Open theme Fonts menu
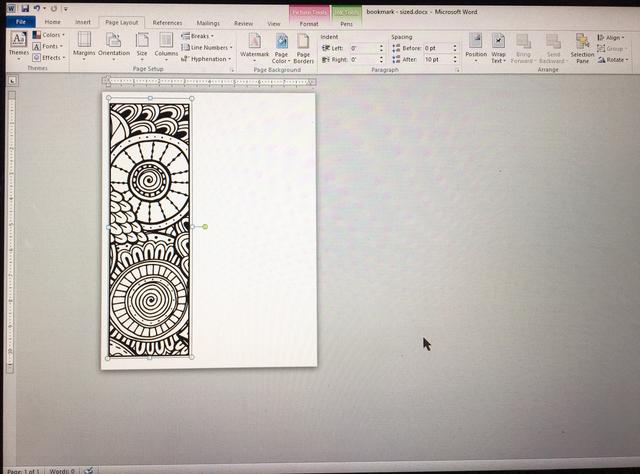The image size is (640, 474). point(48,47)
